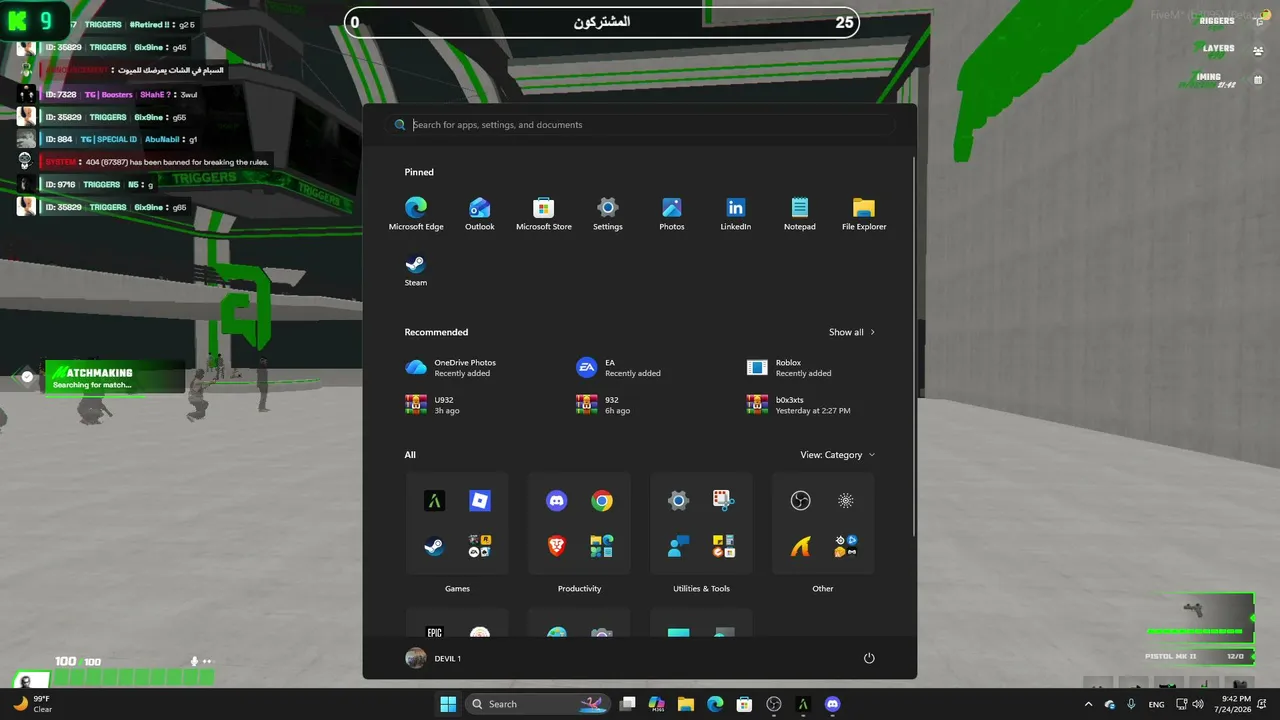Click Show all recommended items
This screenshot has width=1280, height=720.
tap(852, 332)
